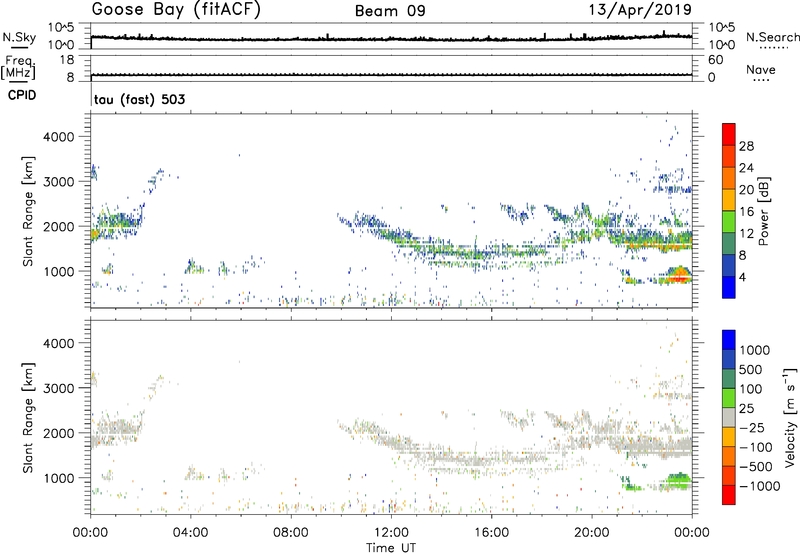Click the date '13/Apr/2019'
800x554 pixels.
click(x=640, y=10)
